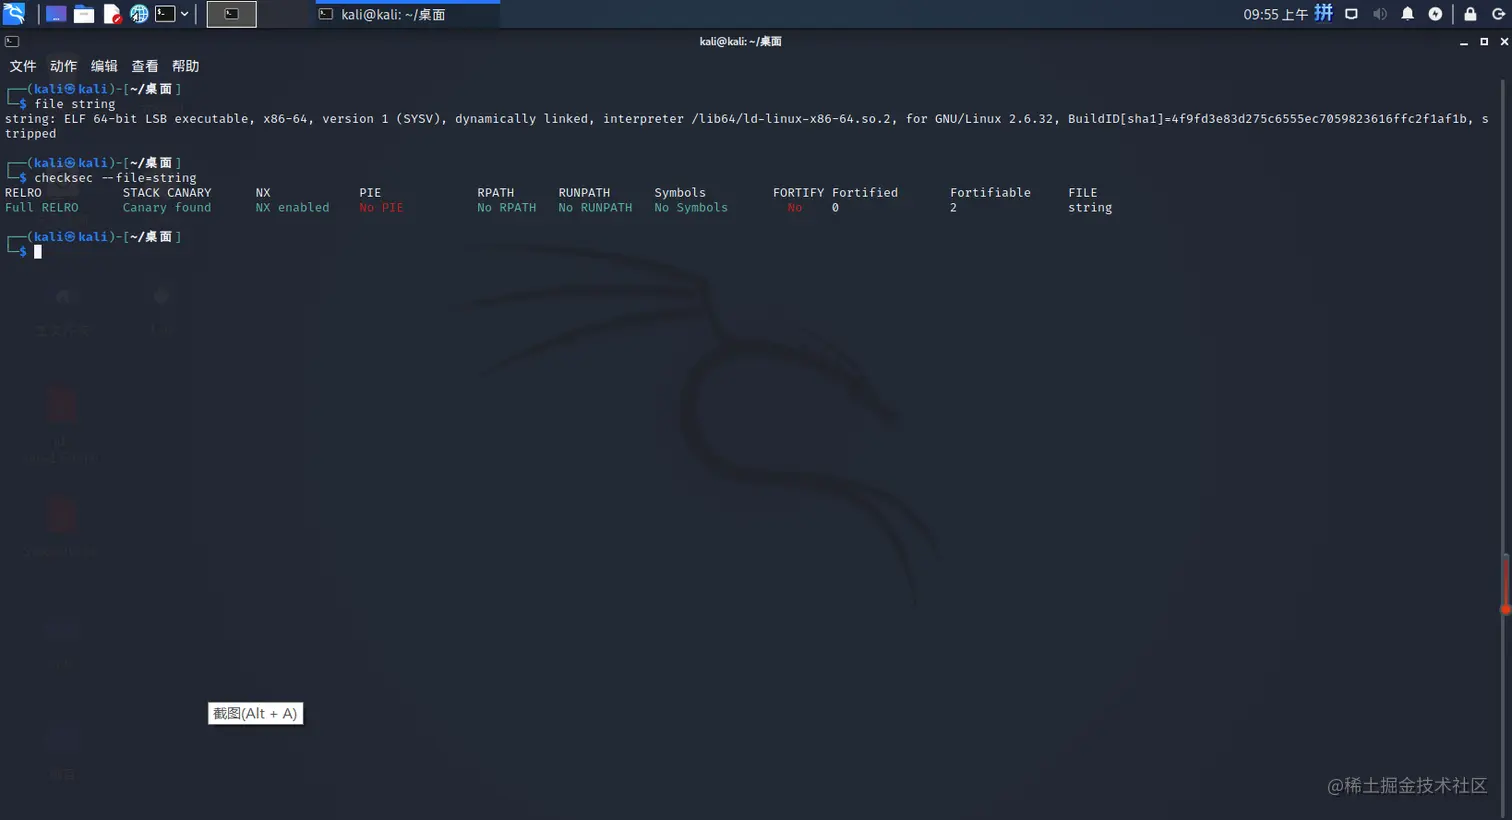Expand the terminal launcher dropdown arrow
1512x820 pixels.
(185, 14)
